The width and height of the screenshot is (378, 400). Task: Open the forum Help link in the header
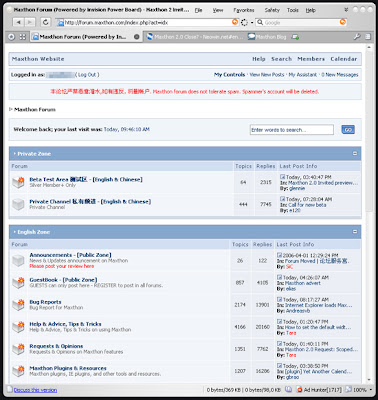pos(259,59)
